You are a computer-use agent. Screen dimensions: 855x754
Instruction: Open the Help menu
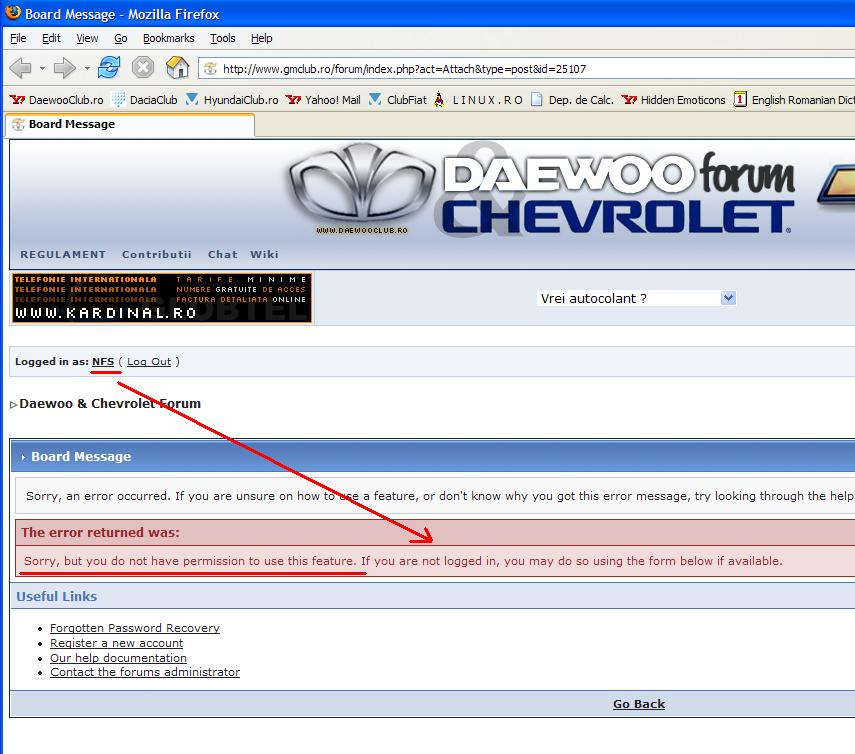[x=262, y=38]
